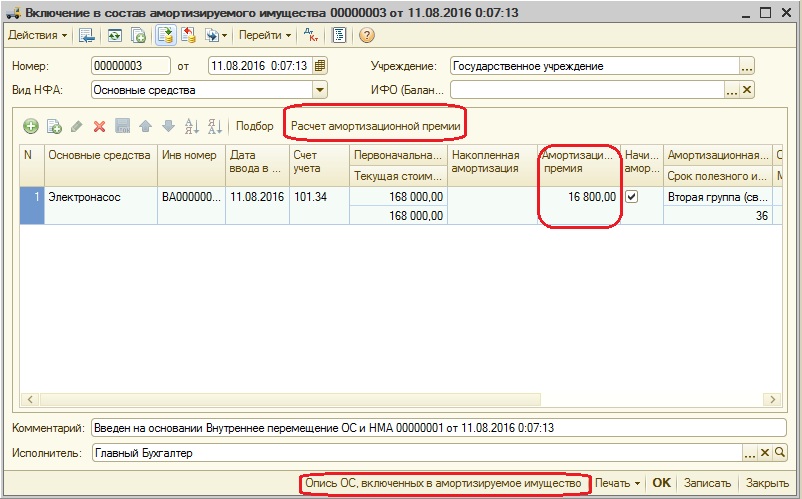Clear the ИФО field with X button
802x499 pixels.
tap(747, 90)
